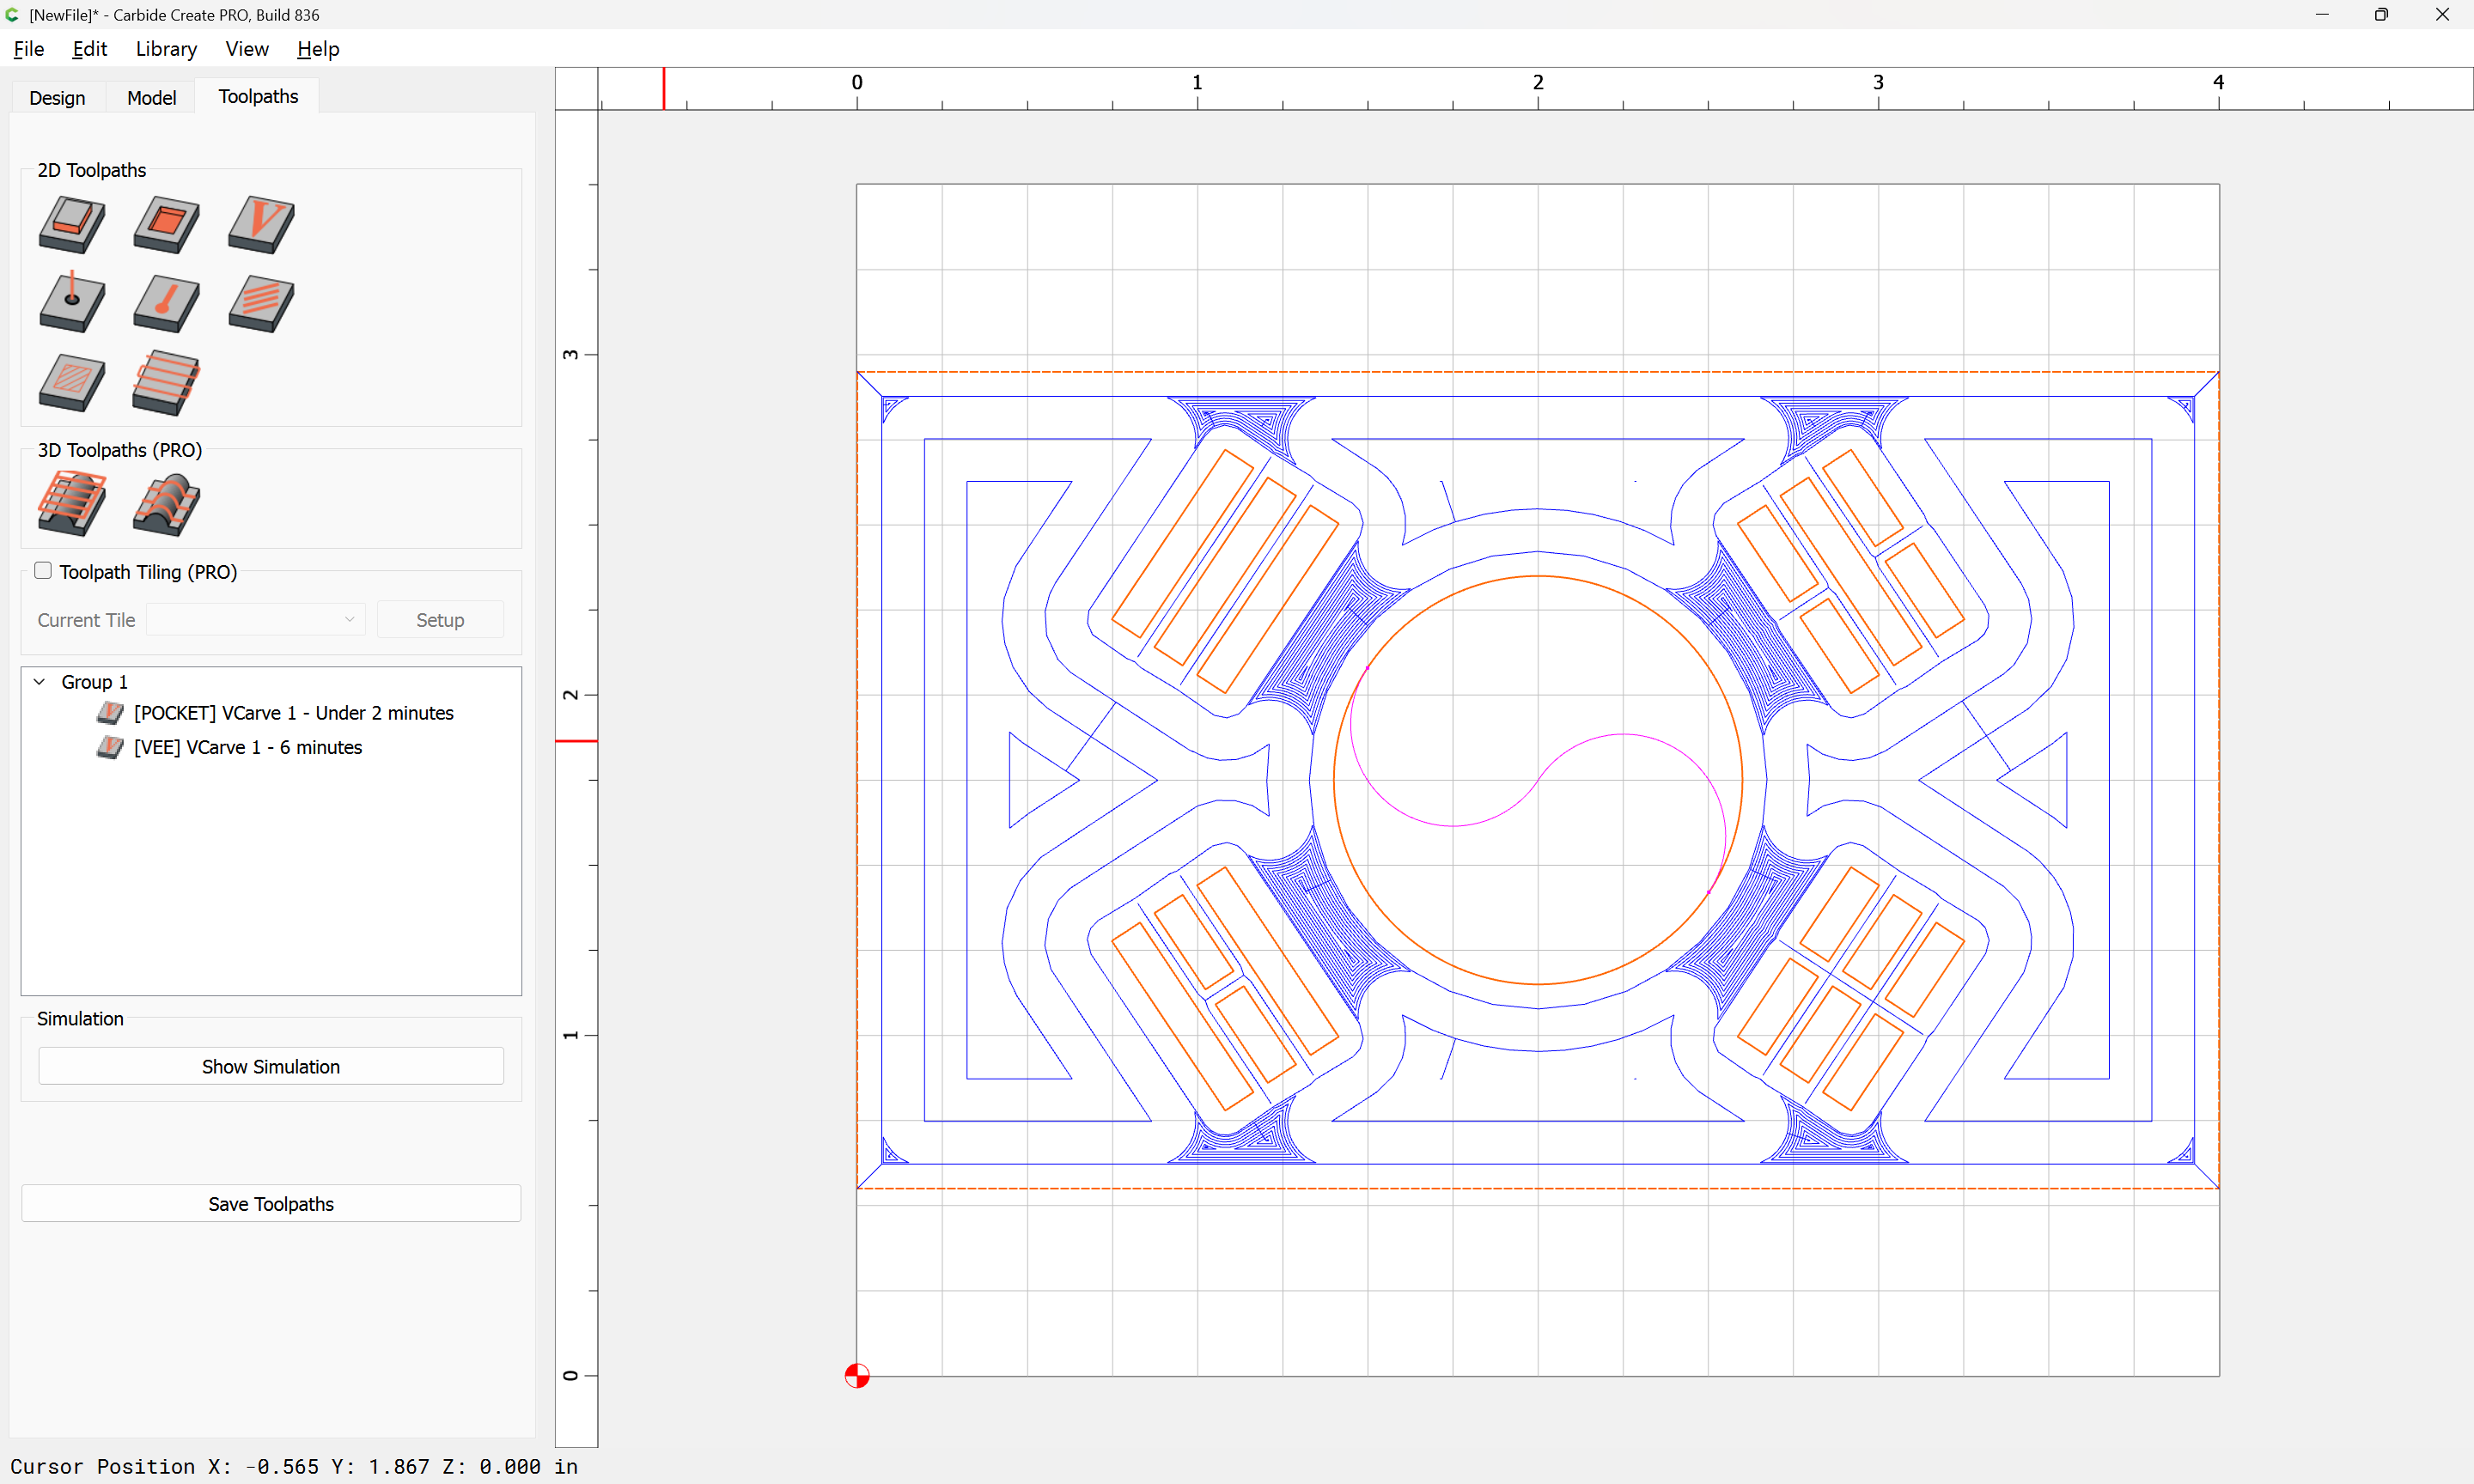The height and width of the screenshot is (1484, 2474).
Task: Select the POCKET VCarve 1 toolpath
Action: (293, 713)
